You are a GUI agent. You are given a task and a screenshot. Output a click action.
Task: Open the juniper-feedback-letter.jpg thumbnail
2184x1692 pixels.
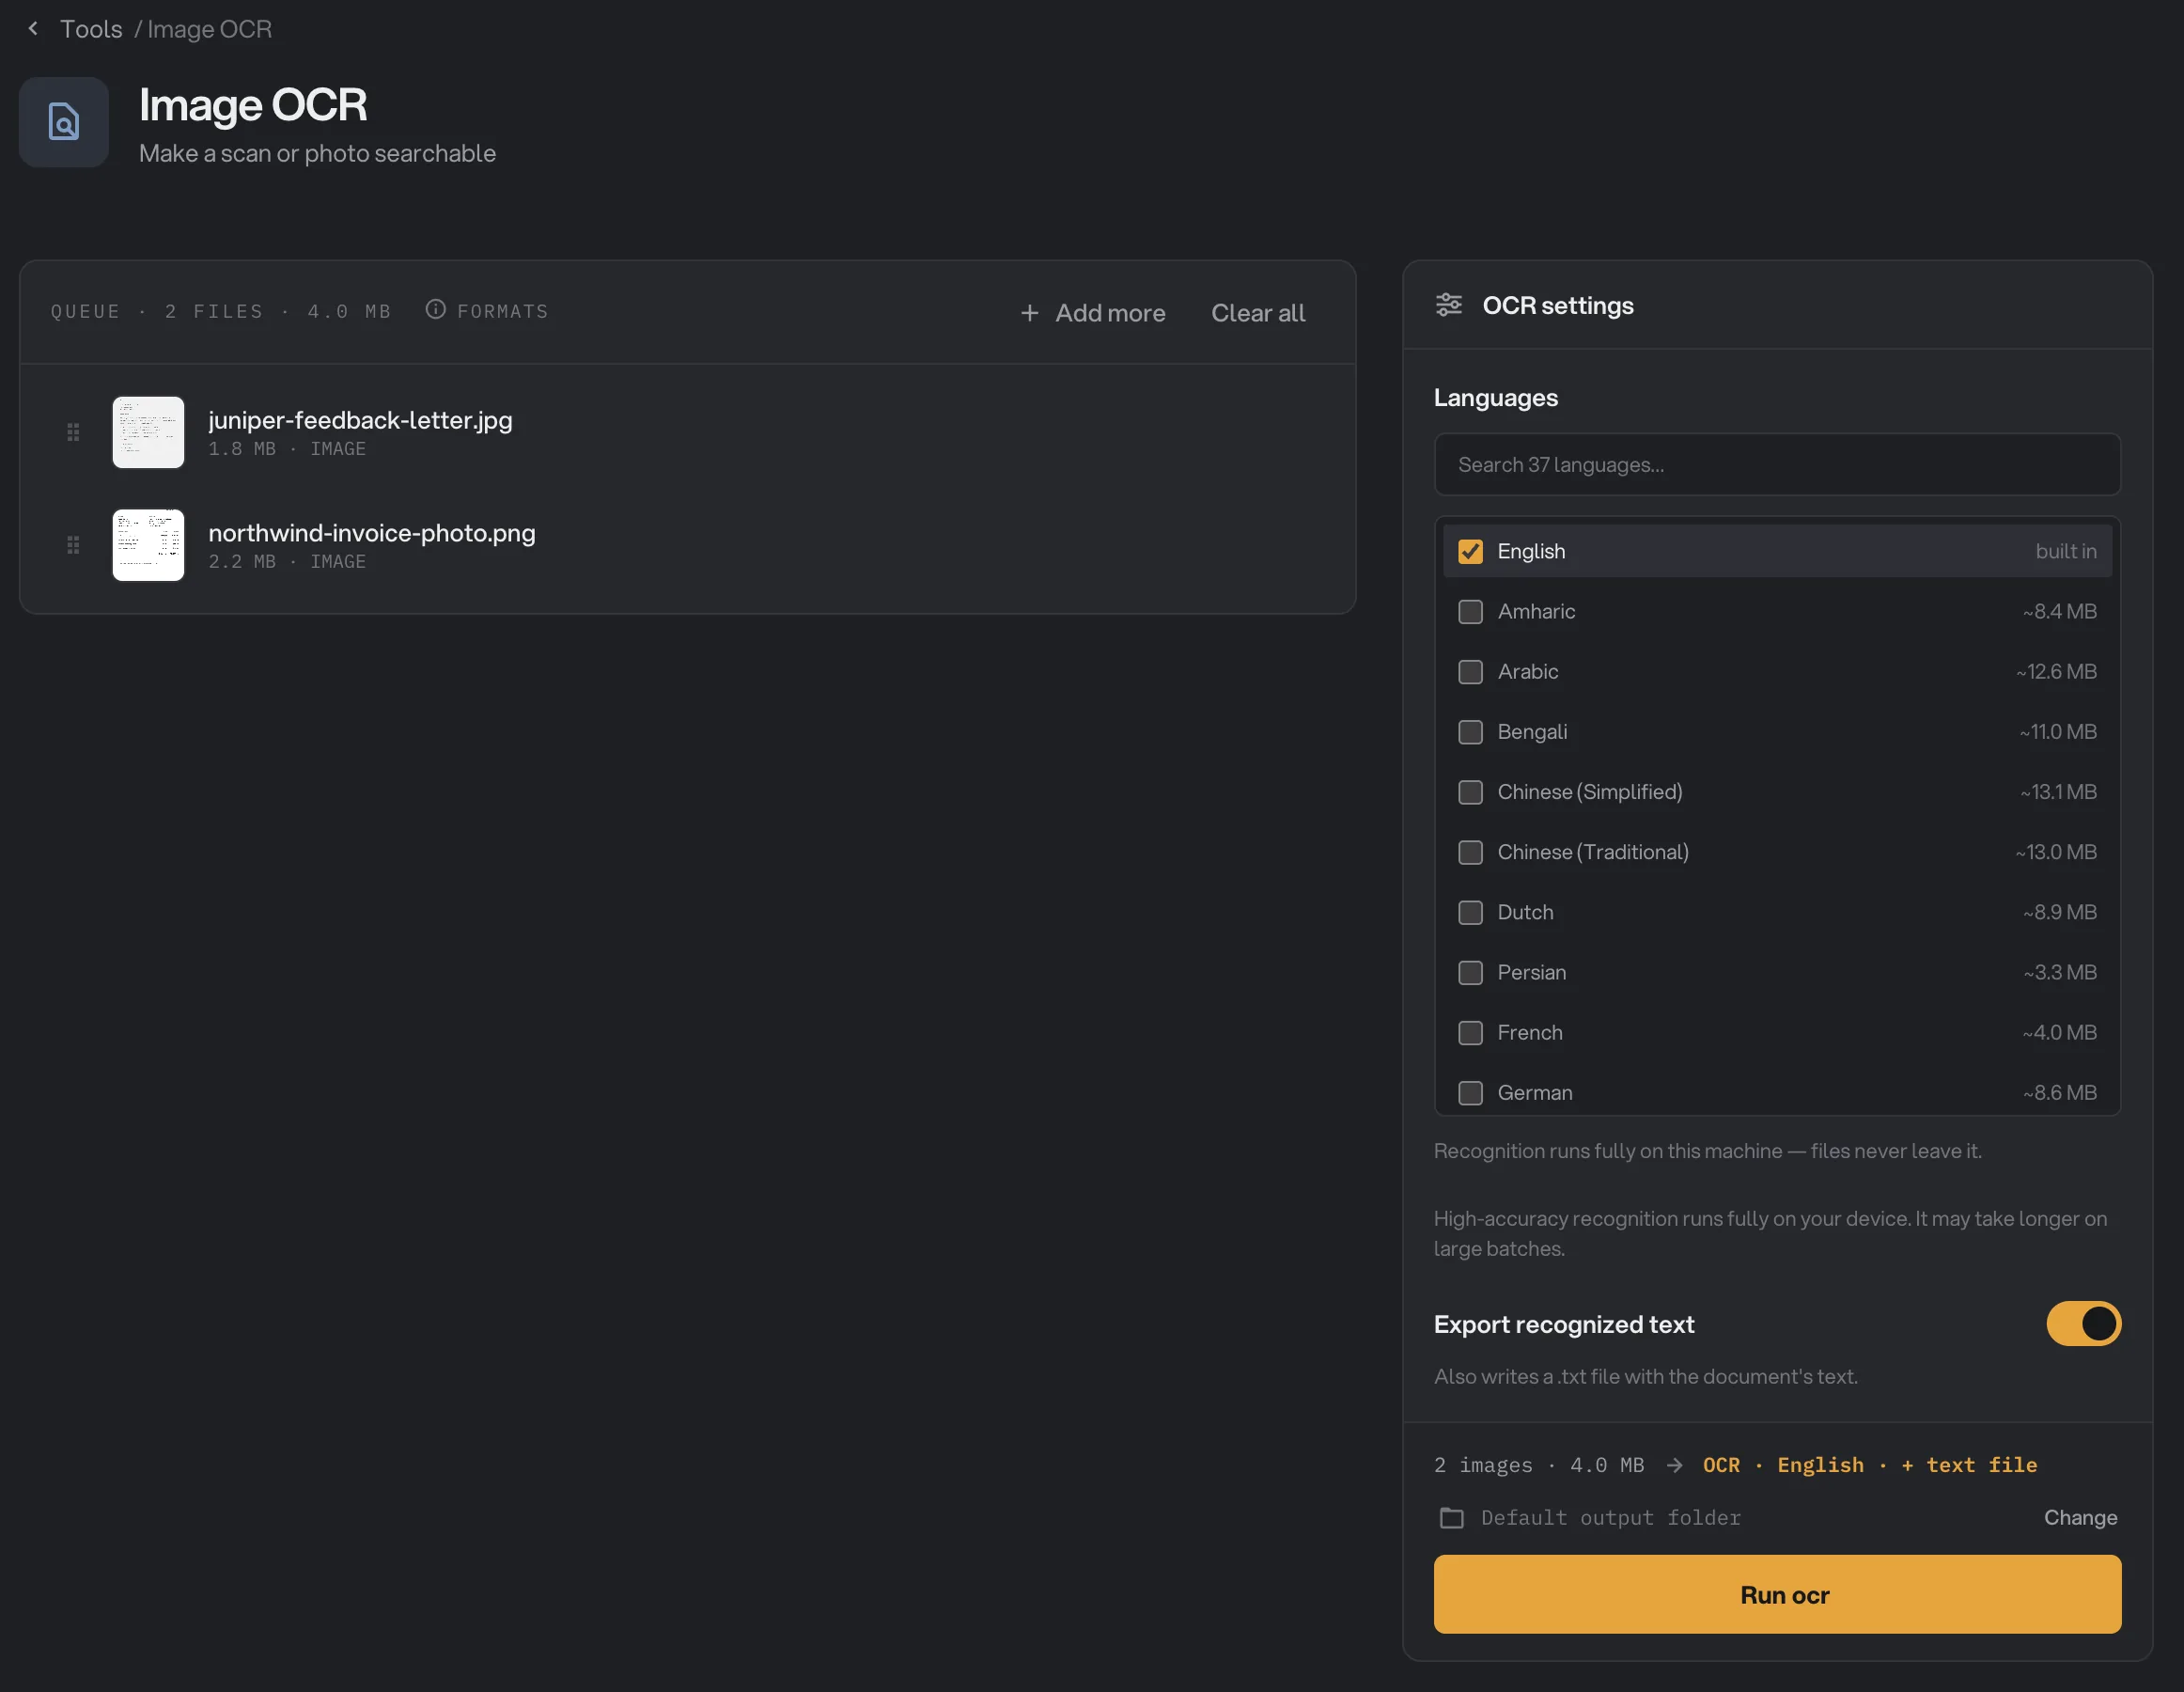tap(148, 432)
